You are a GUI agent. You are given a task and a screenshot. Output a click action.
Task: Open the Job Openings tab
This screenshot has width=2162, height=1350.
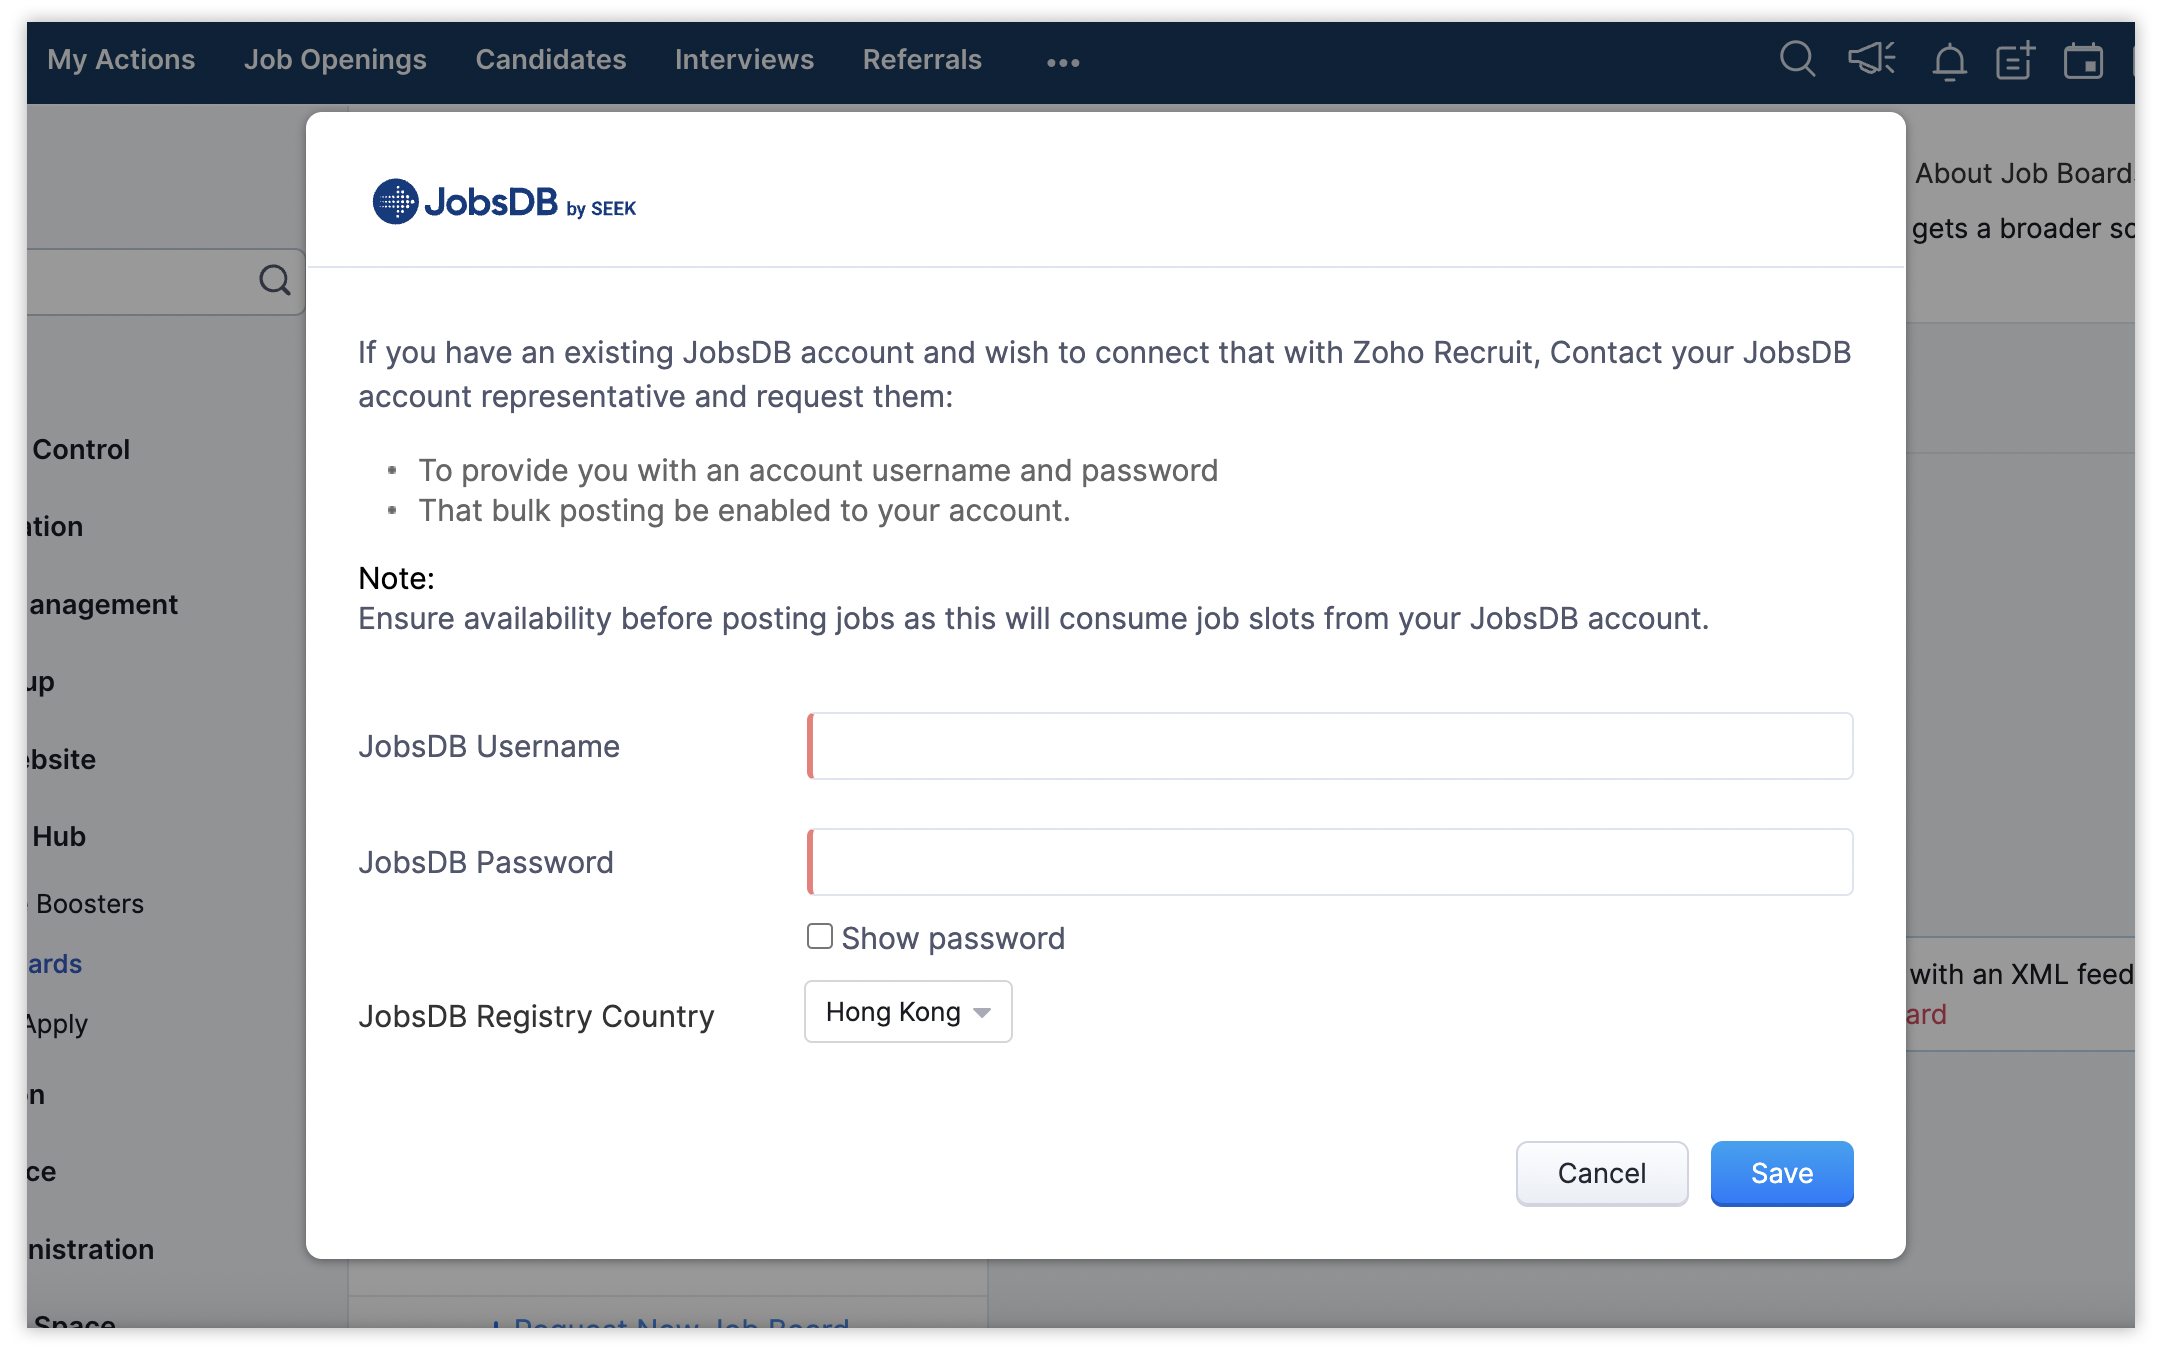click(x=335, y=60)
